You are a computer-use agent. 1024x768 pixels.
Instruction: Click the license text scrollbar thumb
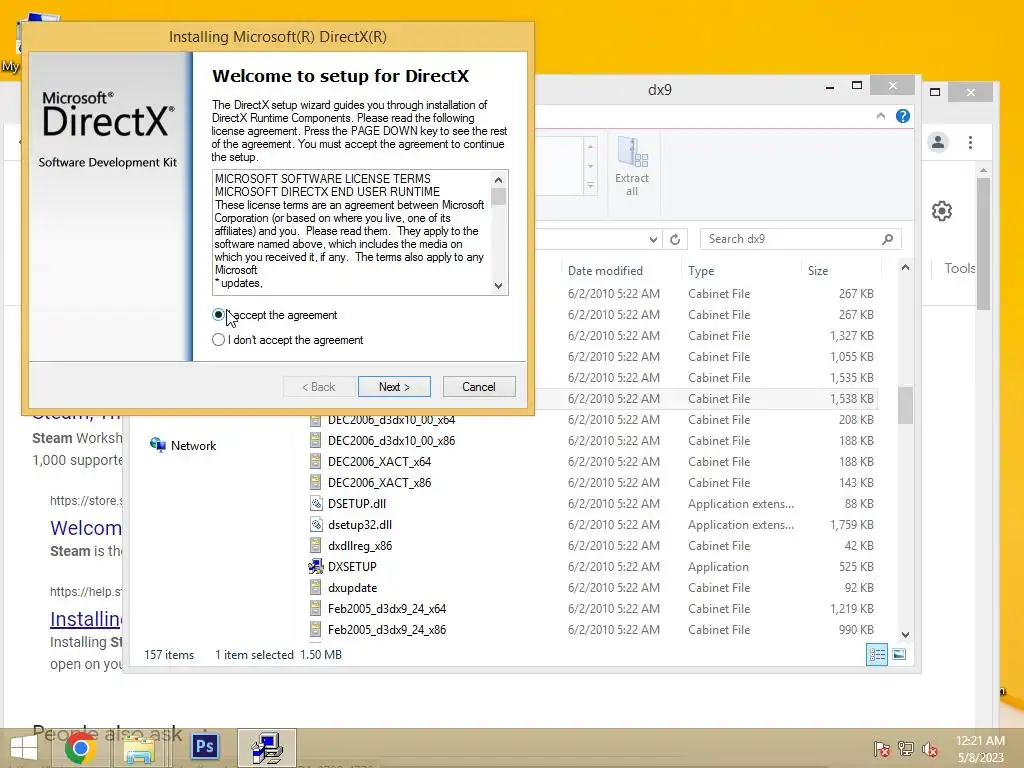pyautogui.click(x=498, y=197)
